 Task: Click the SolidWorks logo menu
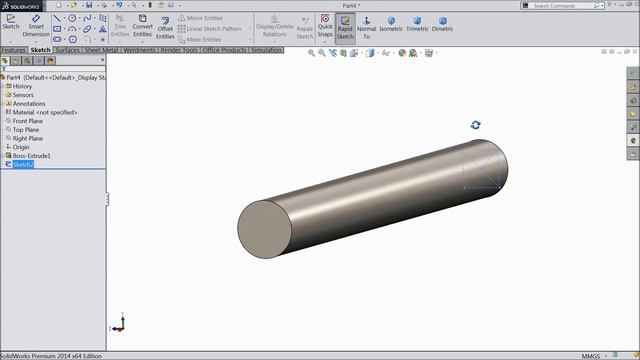tap(21, 6)
